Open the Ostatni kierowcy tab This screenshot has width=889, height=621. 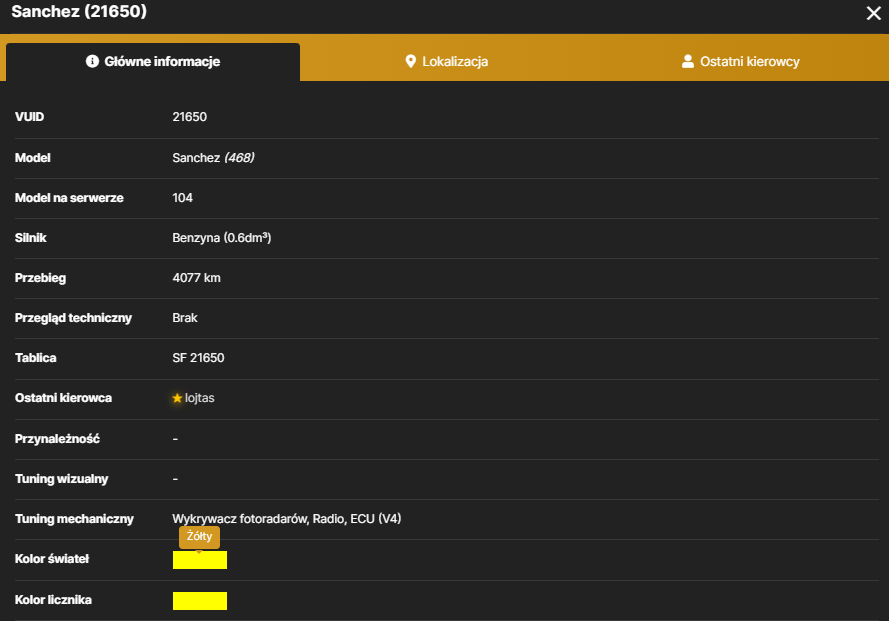[x=740, y=61]
